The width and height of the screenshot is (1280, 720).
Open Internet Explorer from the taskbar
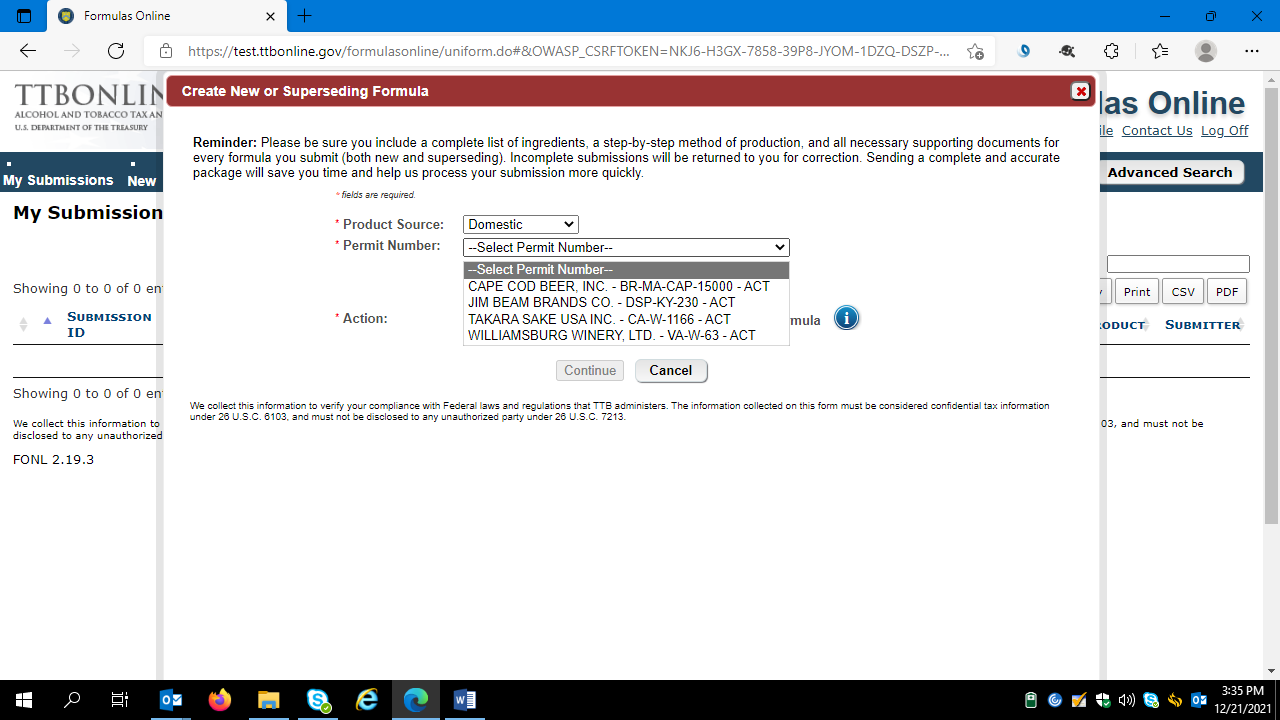point(367,700)
